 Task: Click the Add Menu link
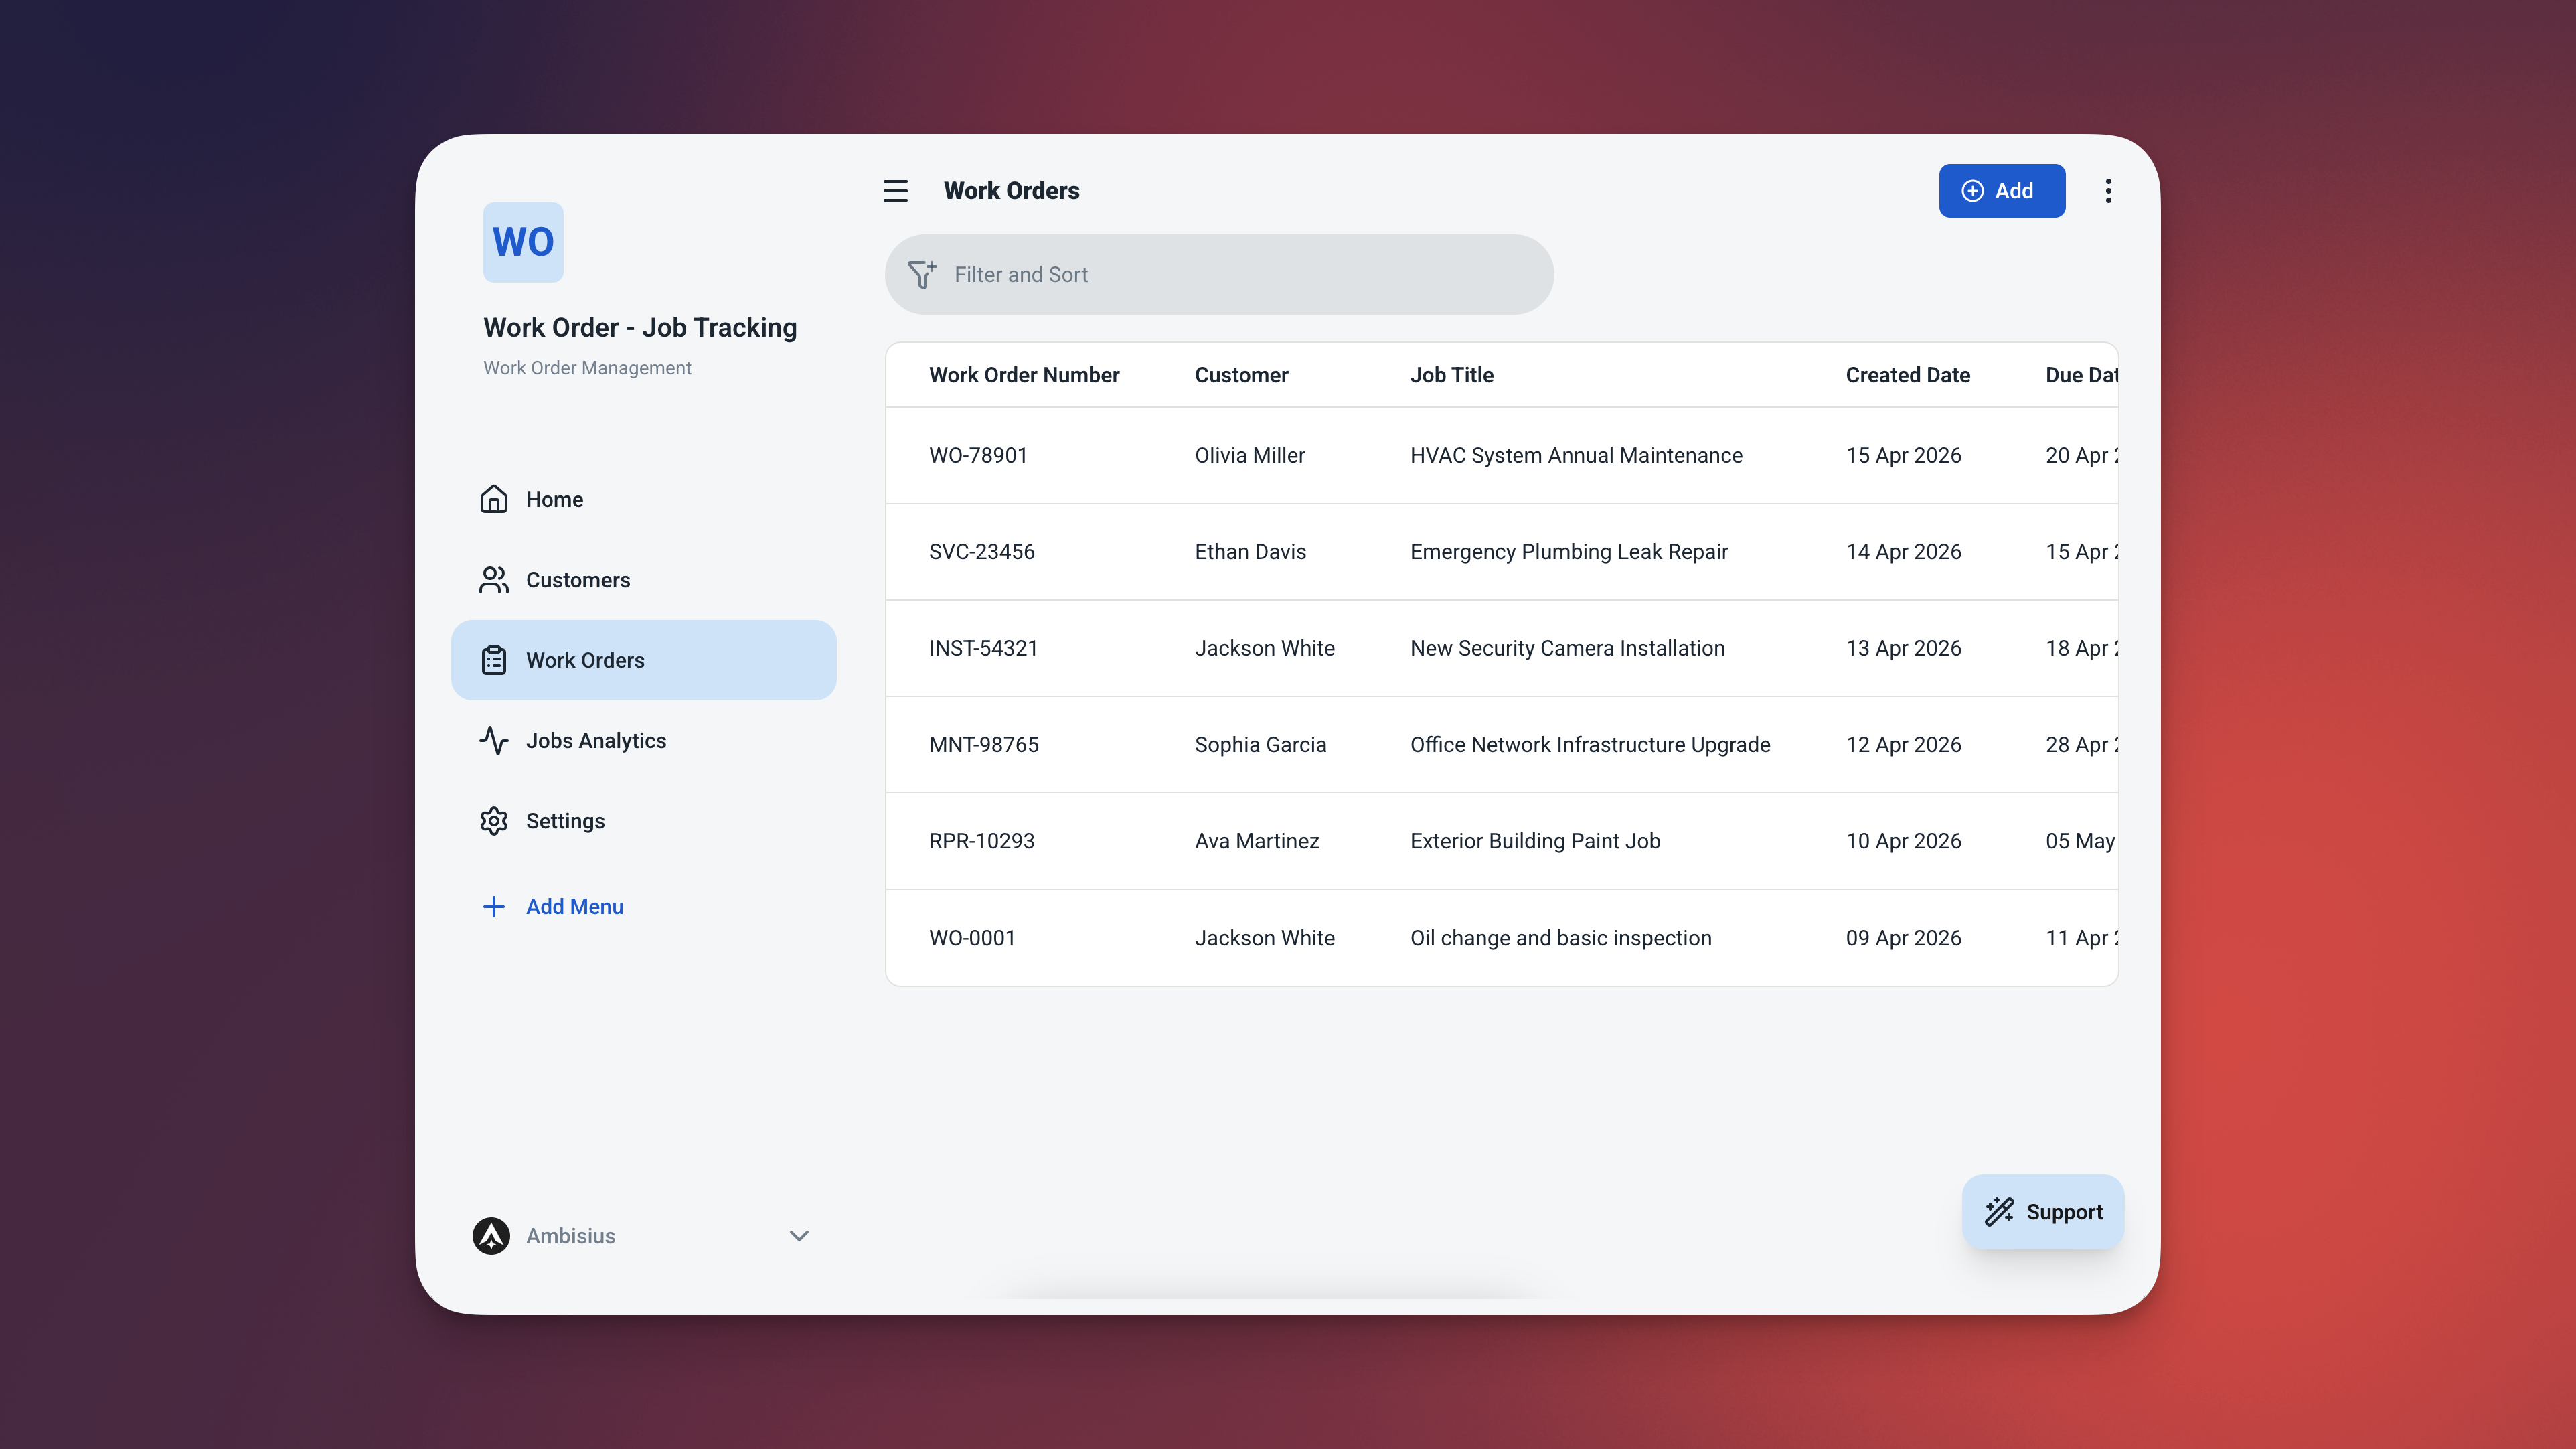click(574, 906)
